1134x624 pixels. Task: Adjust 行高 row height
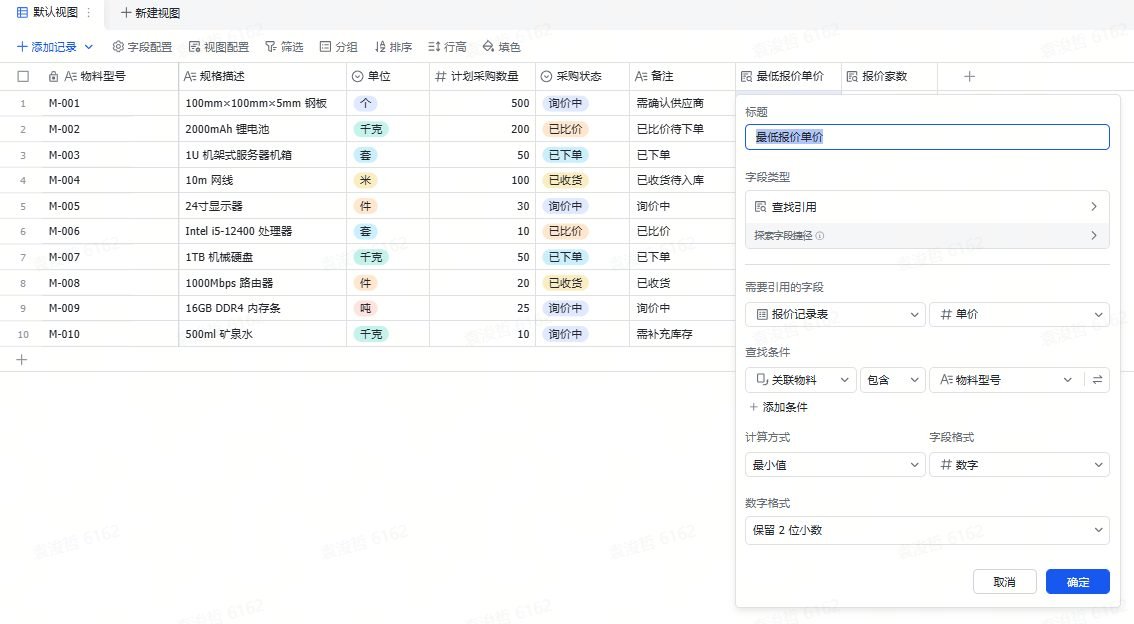pyautogui.click(x=447, y=47)
